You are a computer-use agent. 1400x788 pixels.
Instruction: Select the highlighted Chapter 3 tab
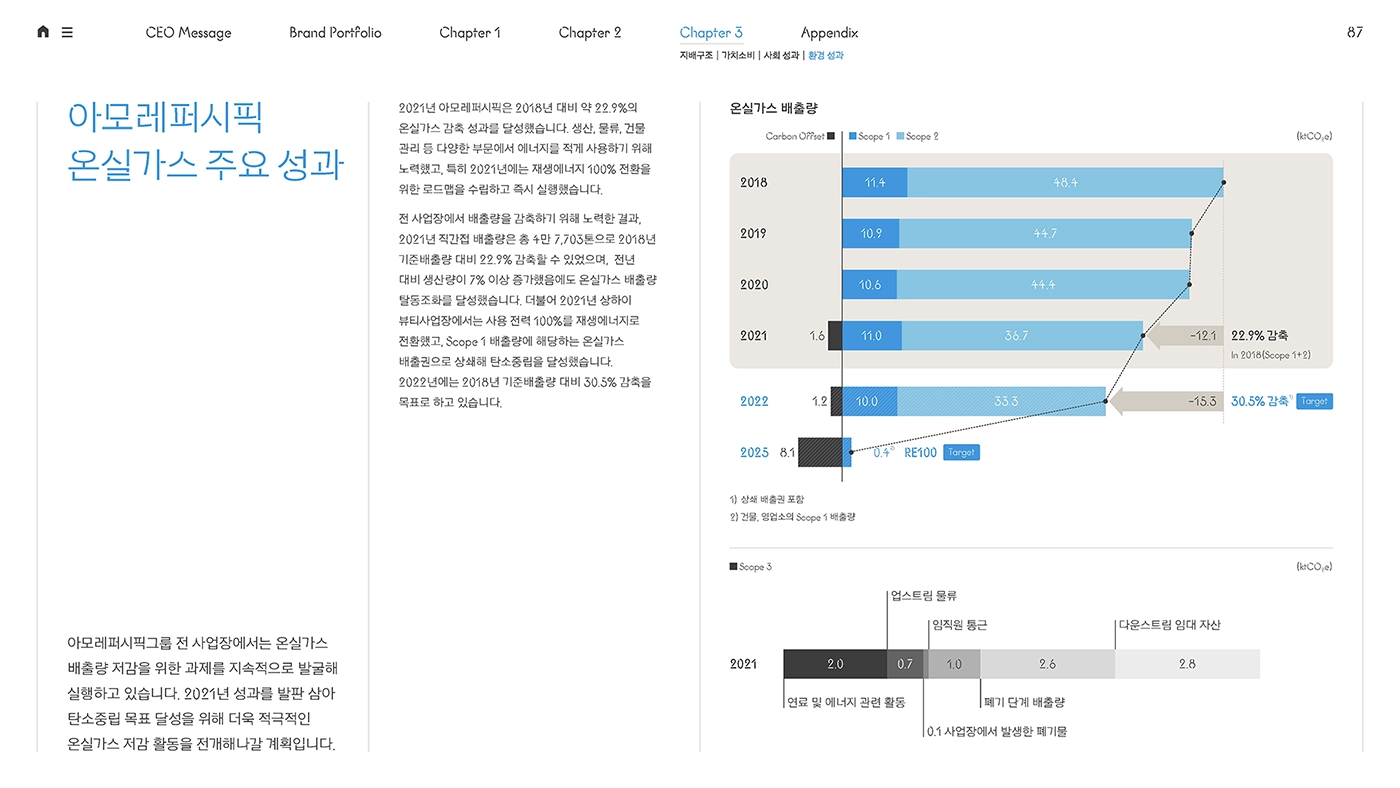pyautogui.click(x=711, y=33)
